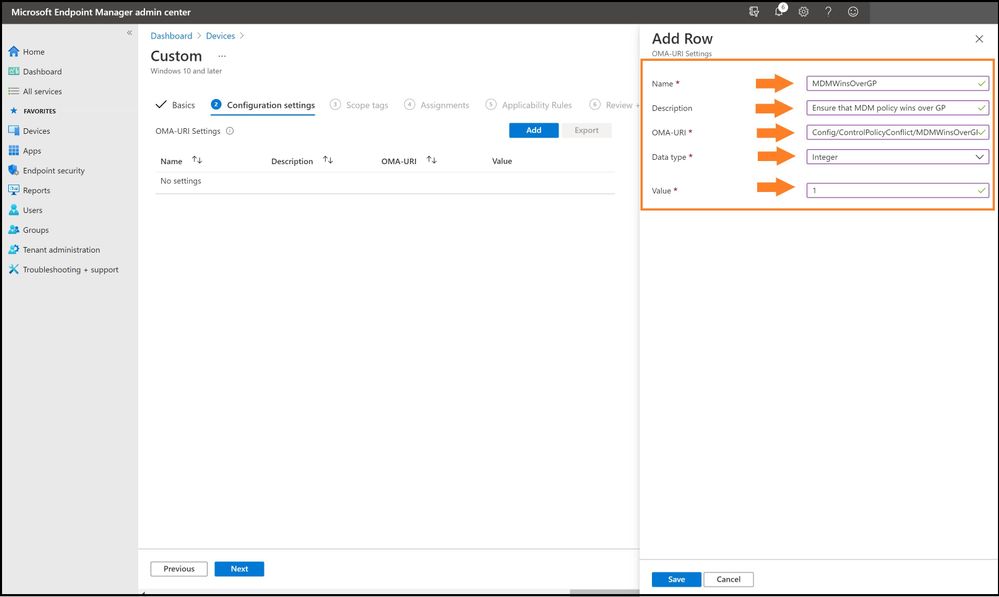
Task: Click the Devices breadcrumb link
Action: (220, 36)
